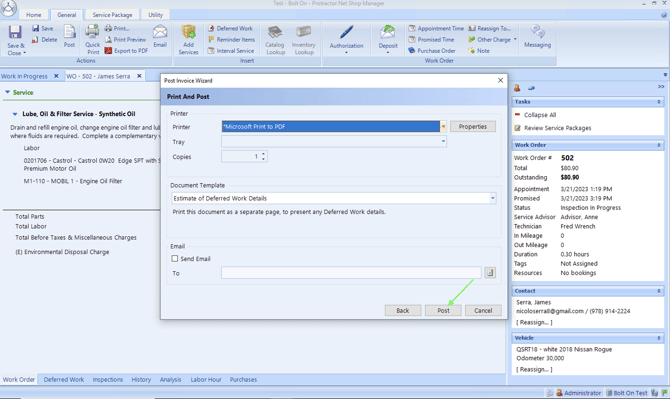Image resolution: width=670 pixels, height=399 pixels.
Task: Click Reassign To... in ribbon
Action: click(x=490, y=28)
